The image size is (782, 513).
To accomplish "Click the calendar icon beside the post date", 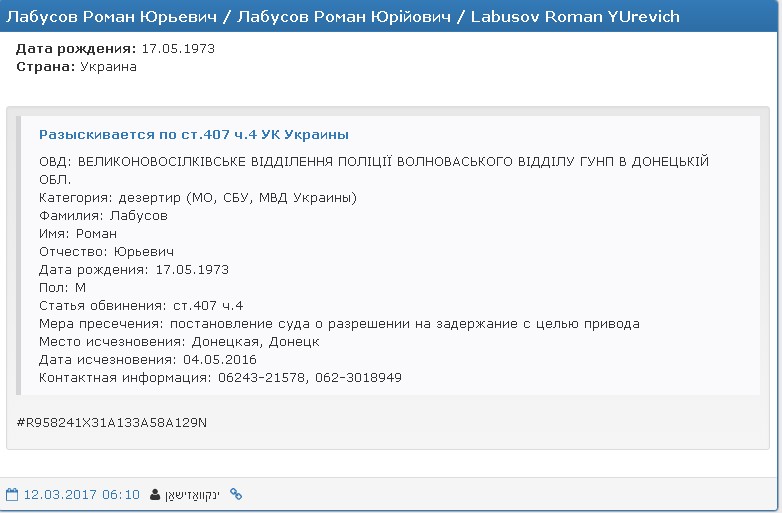I will (13, 494).
